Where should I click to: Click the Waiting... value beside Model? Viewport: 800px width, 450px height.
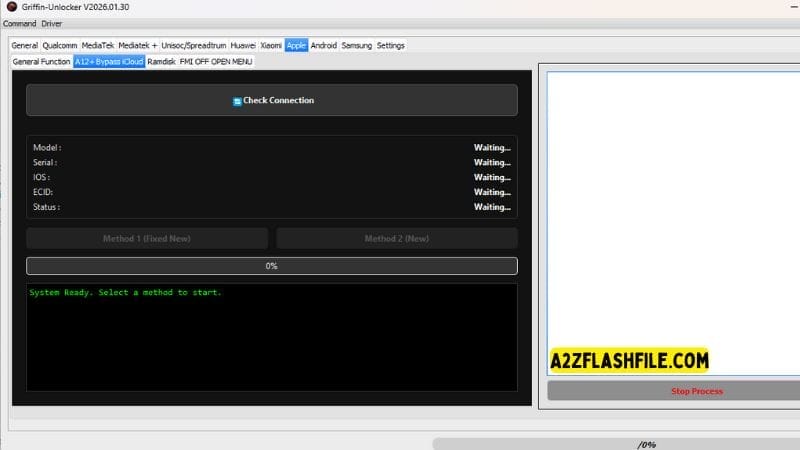(492, 147)
